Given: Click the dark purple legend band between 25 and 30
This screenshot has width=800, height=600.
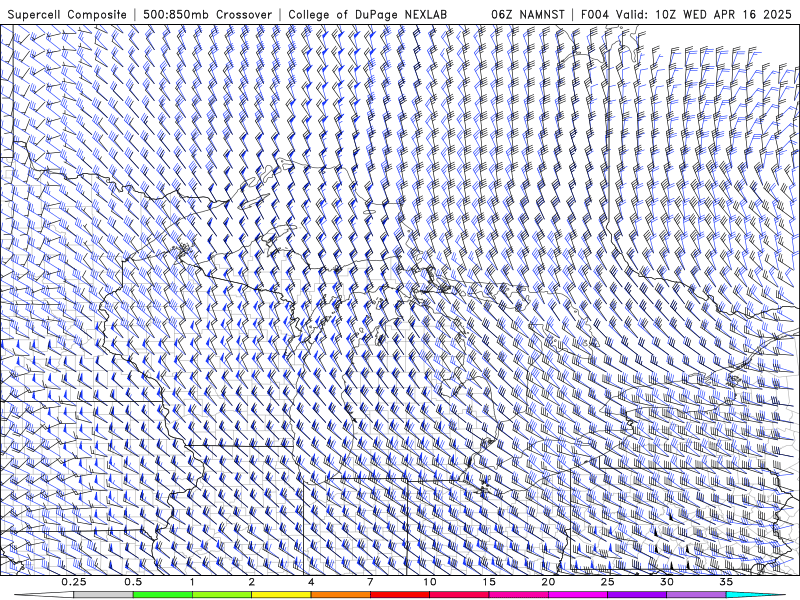Looking at the screenshot, I should [637, 595].
